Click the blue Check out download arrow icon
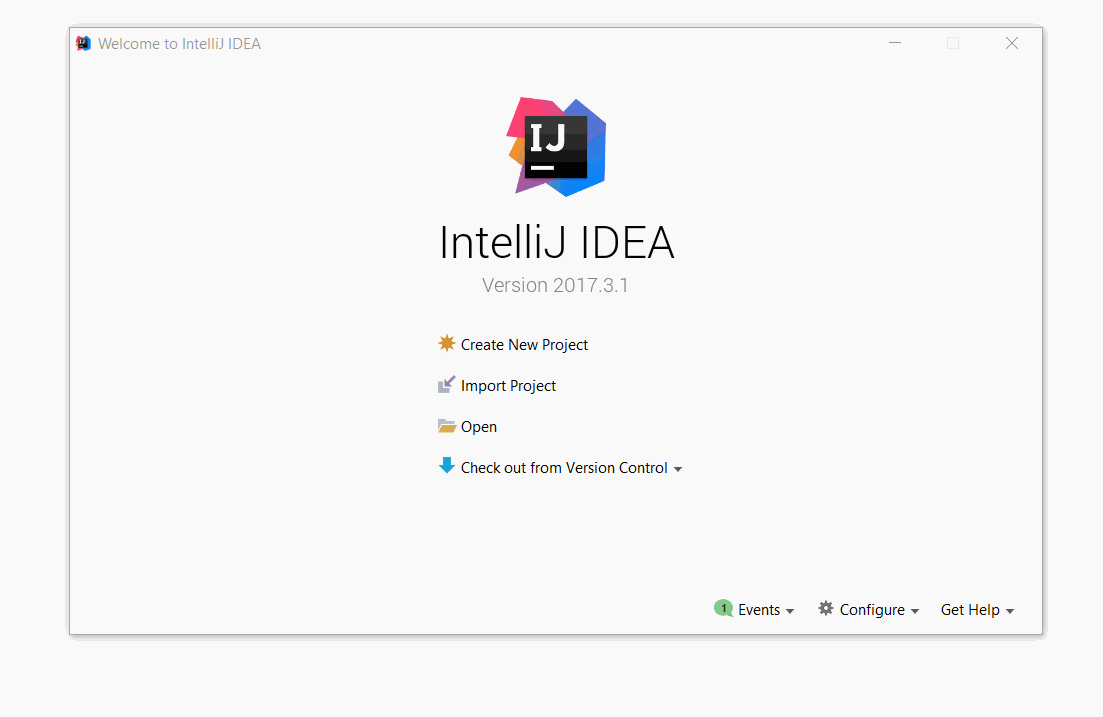Viewport: 1103px width, 717px height. [x=447, y=465]
